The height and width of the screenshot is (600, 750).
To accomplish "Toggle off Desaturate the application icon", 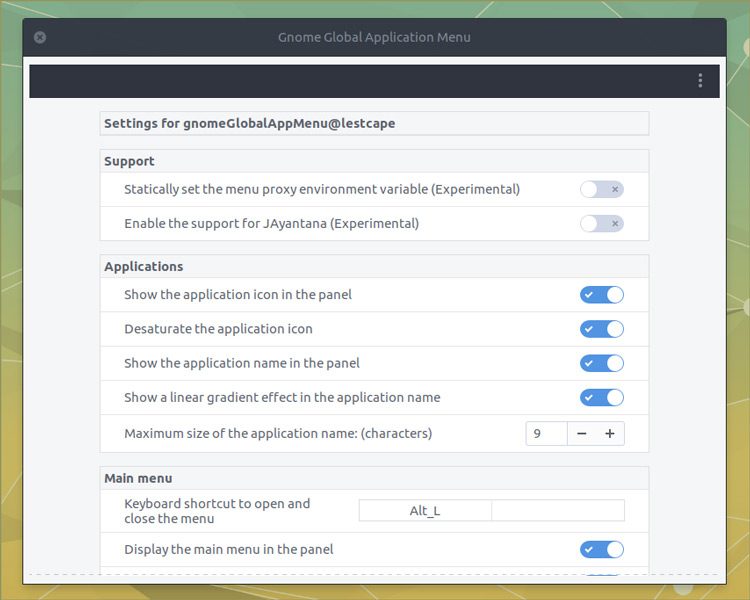I will coord(602,329).
